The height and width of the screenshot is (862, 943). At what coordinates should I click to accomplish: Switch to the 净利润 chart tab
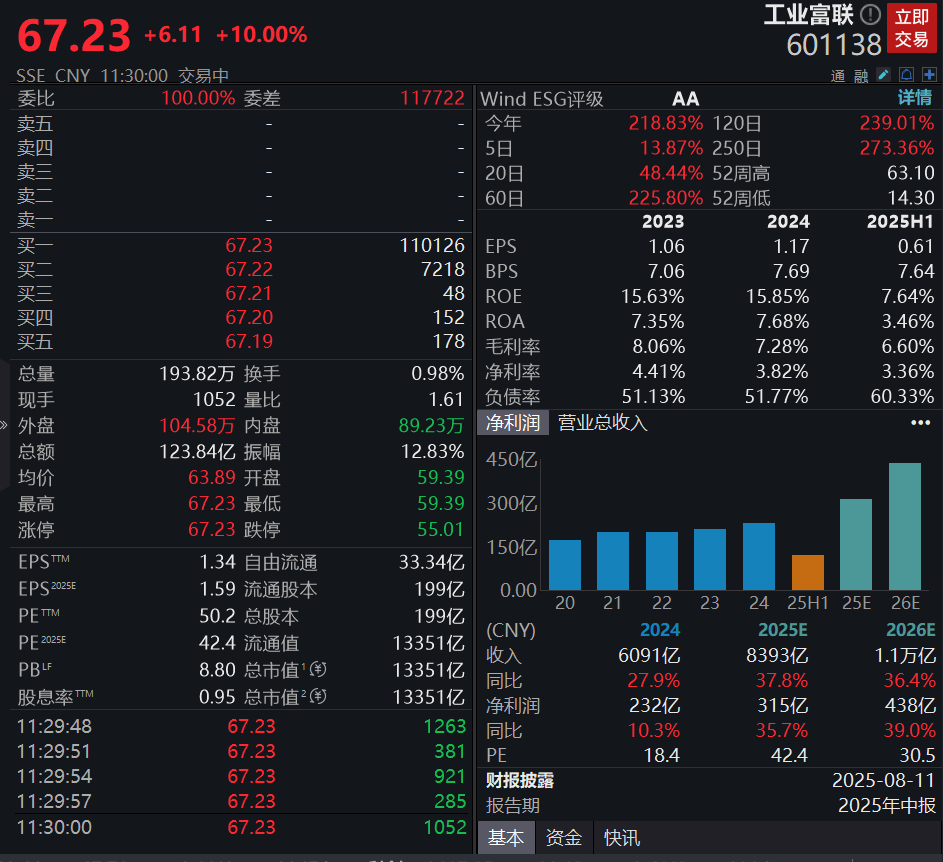click(513, 423)
